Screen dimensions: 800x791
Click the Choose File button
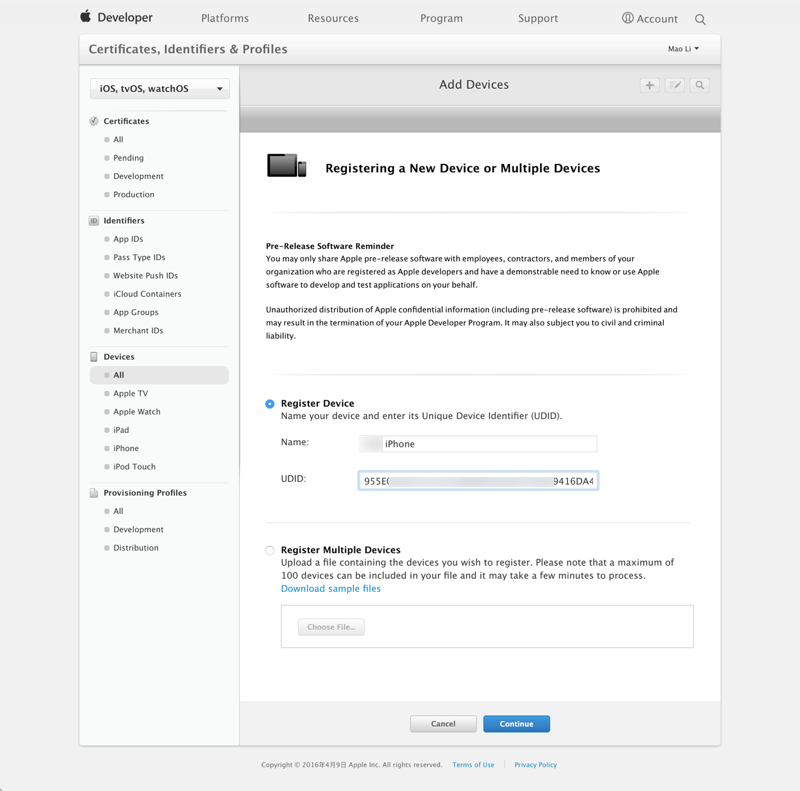point(331,627)
